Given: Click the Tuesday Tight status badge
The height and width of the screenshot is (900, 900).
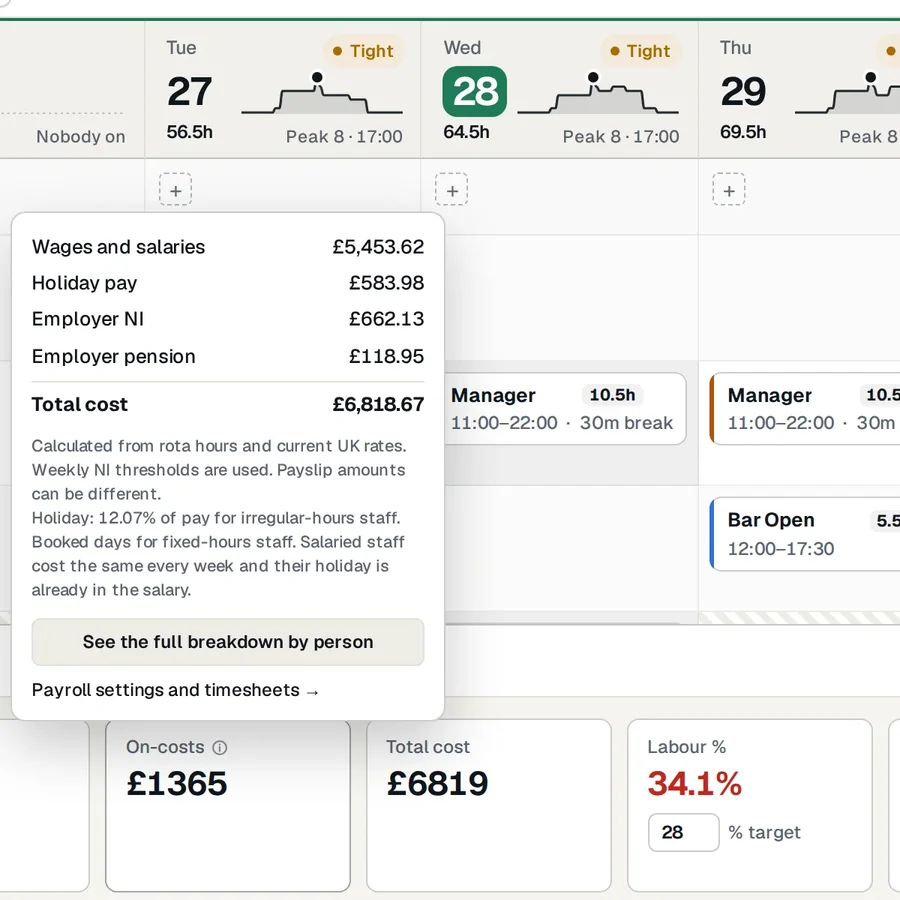Looking at the screenshot, I should (x=363, y=51).
